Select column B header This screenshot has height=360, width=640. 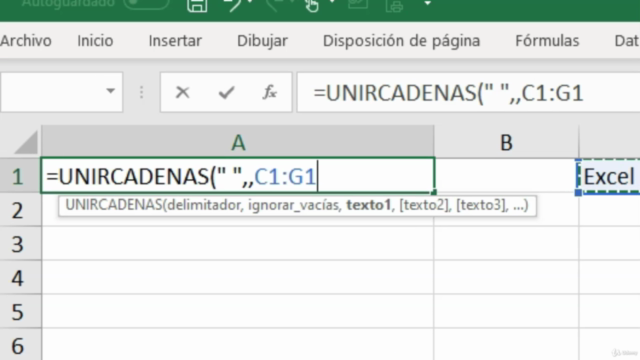click(x=506, y=142)
